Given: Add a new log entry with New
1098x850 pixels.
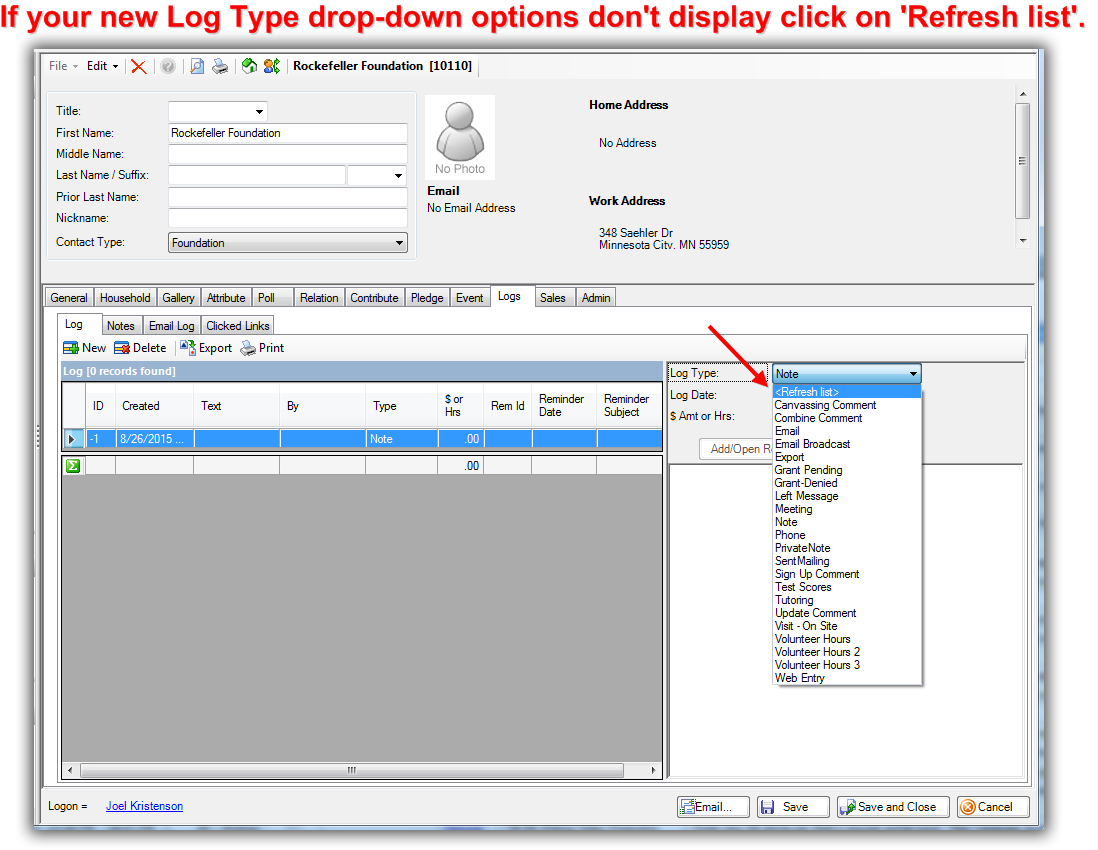Looking at the screenshot, I should pos(85,348).
